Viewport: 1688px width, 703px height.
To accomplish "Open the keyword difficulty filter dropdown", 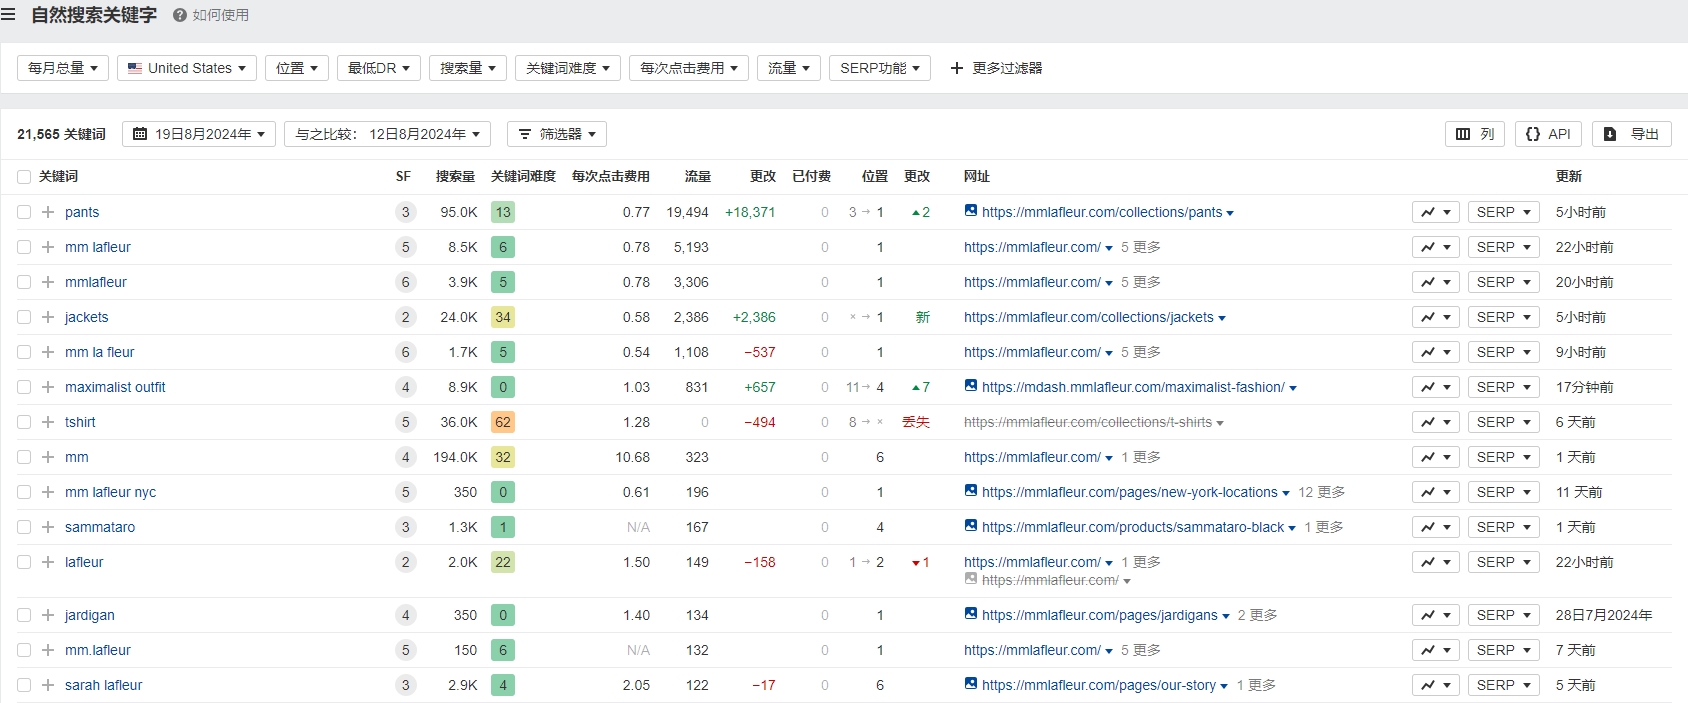I will (x=568, y=68).
